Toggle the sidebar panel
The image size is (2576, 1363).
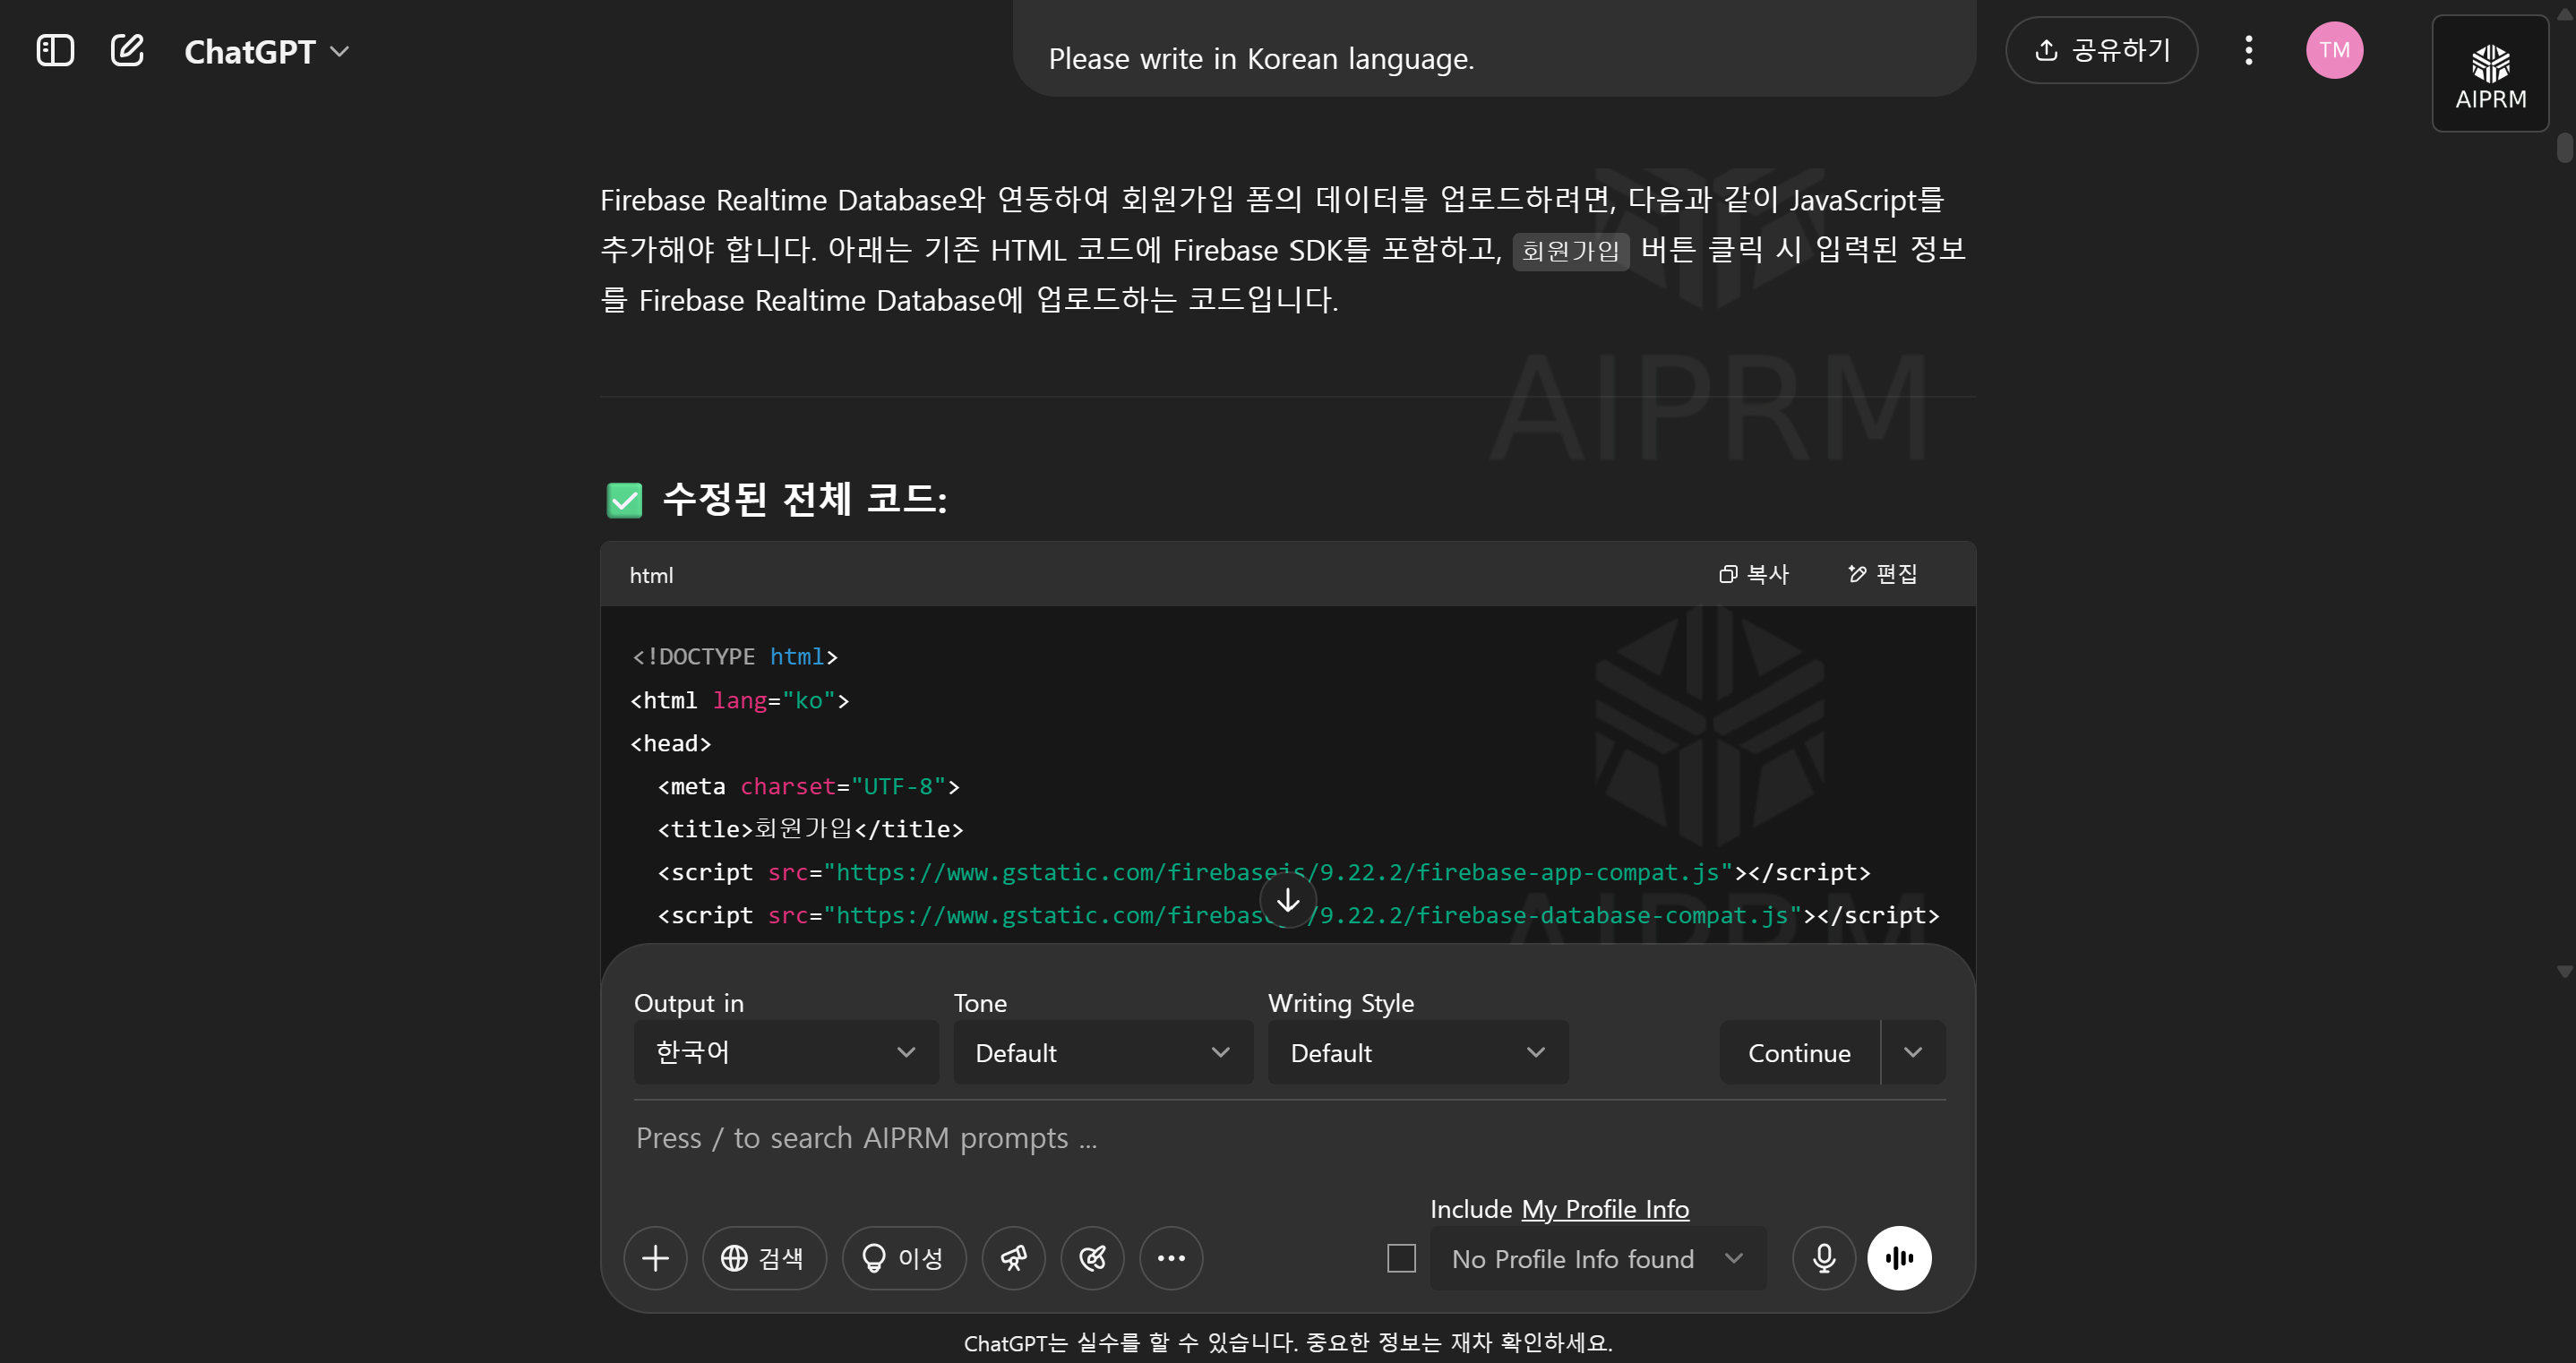(55, 49)
